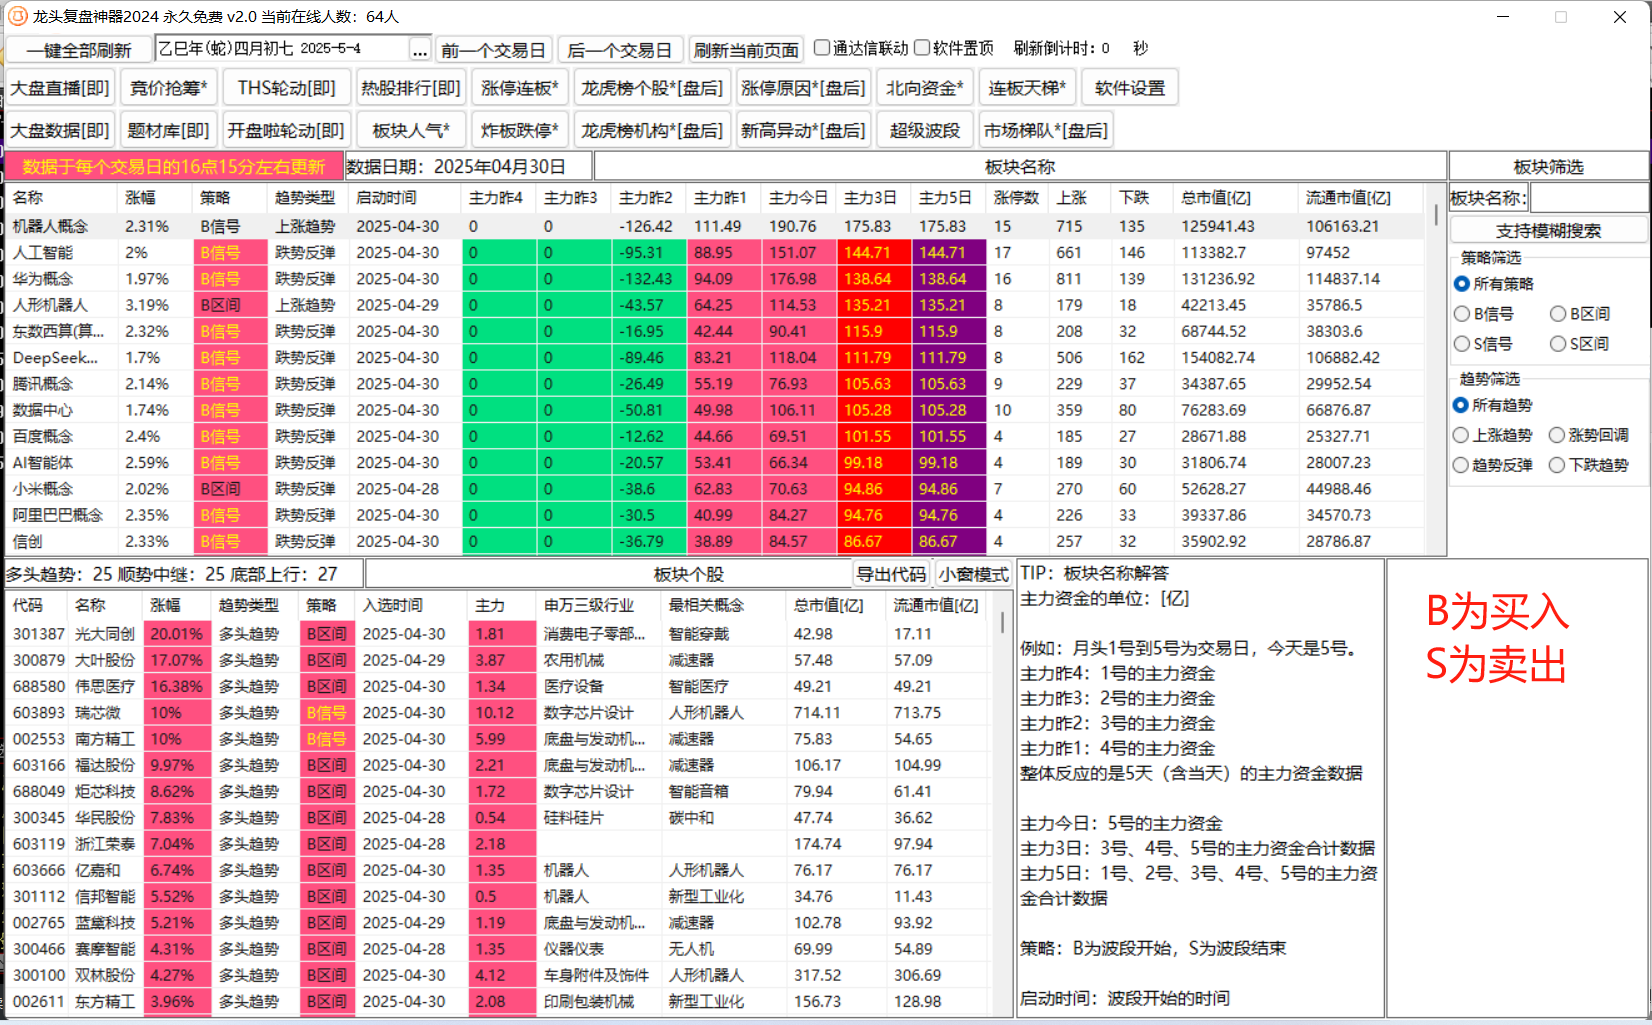This screenshot has height=1025, width=1652.
Task: Select S区间 strategy radio button
Action: tap(1558, 344)
